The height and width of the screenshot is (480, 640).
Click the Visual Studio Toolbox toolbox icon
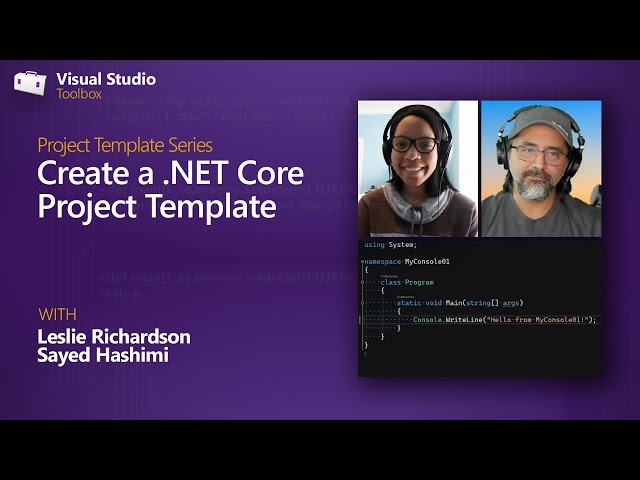[30, 83]
